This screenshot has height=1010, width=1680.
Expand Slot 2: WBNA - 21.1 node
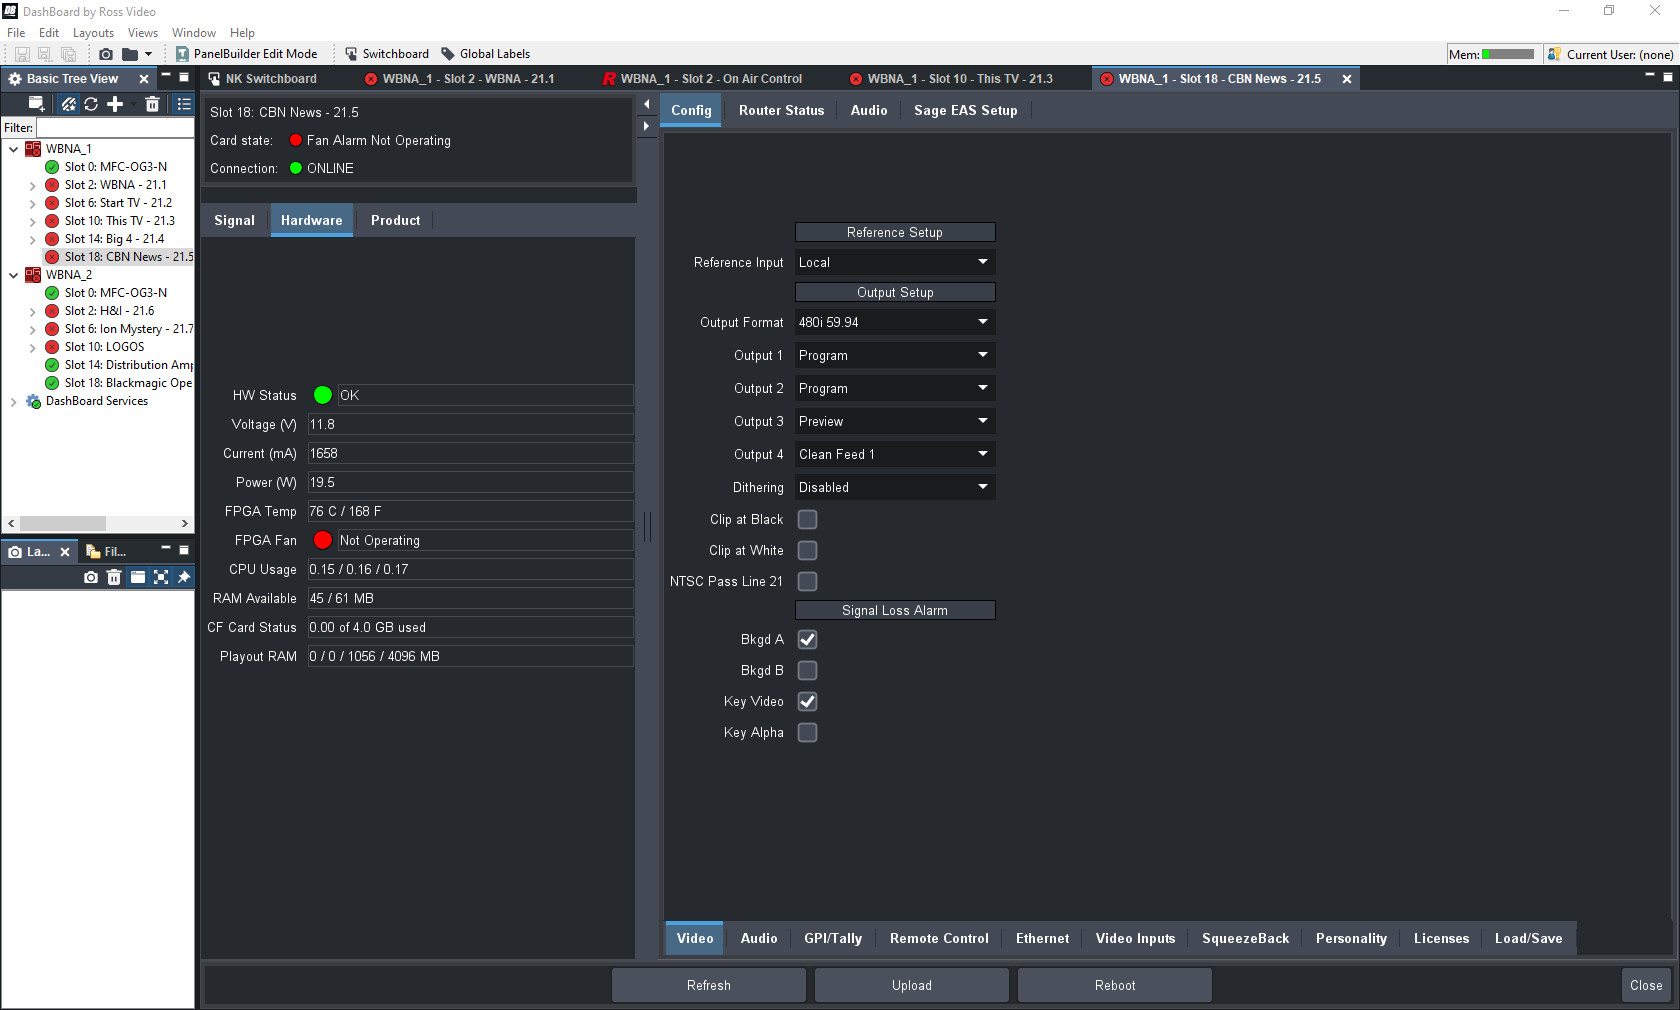(32, 185)
